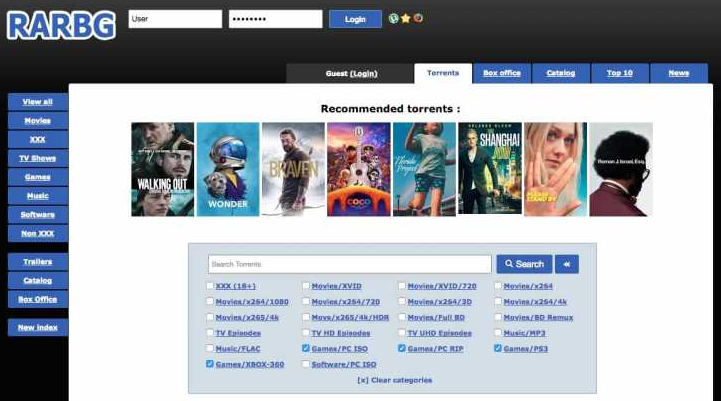Image resolution: width=721 pixels, height=401 pixels.
Task: Switch to the Box office tab
Action: coord(502,73)
